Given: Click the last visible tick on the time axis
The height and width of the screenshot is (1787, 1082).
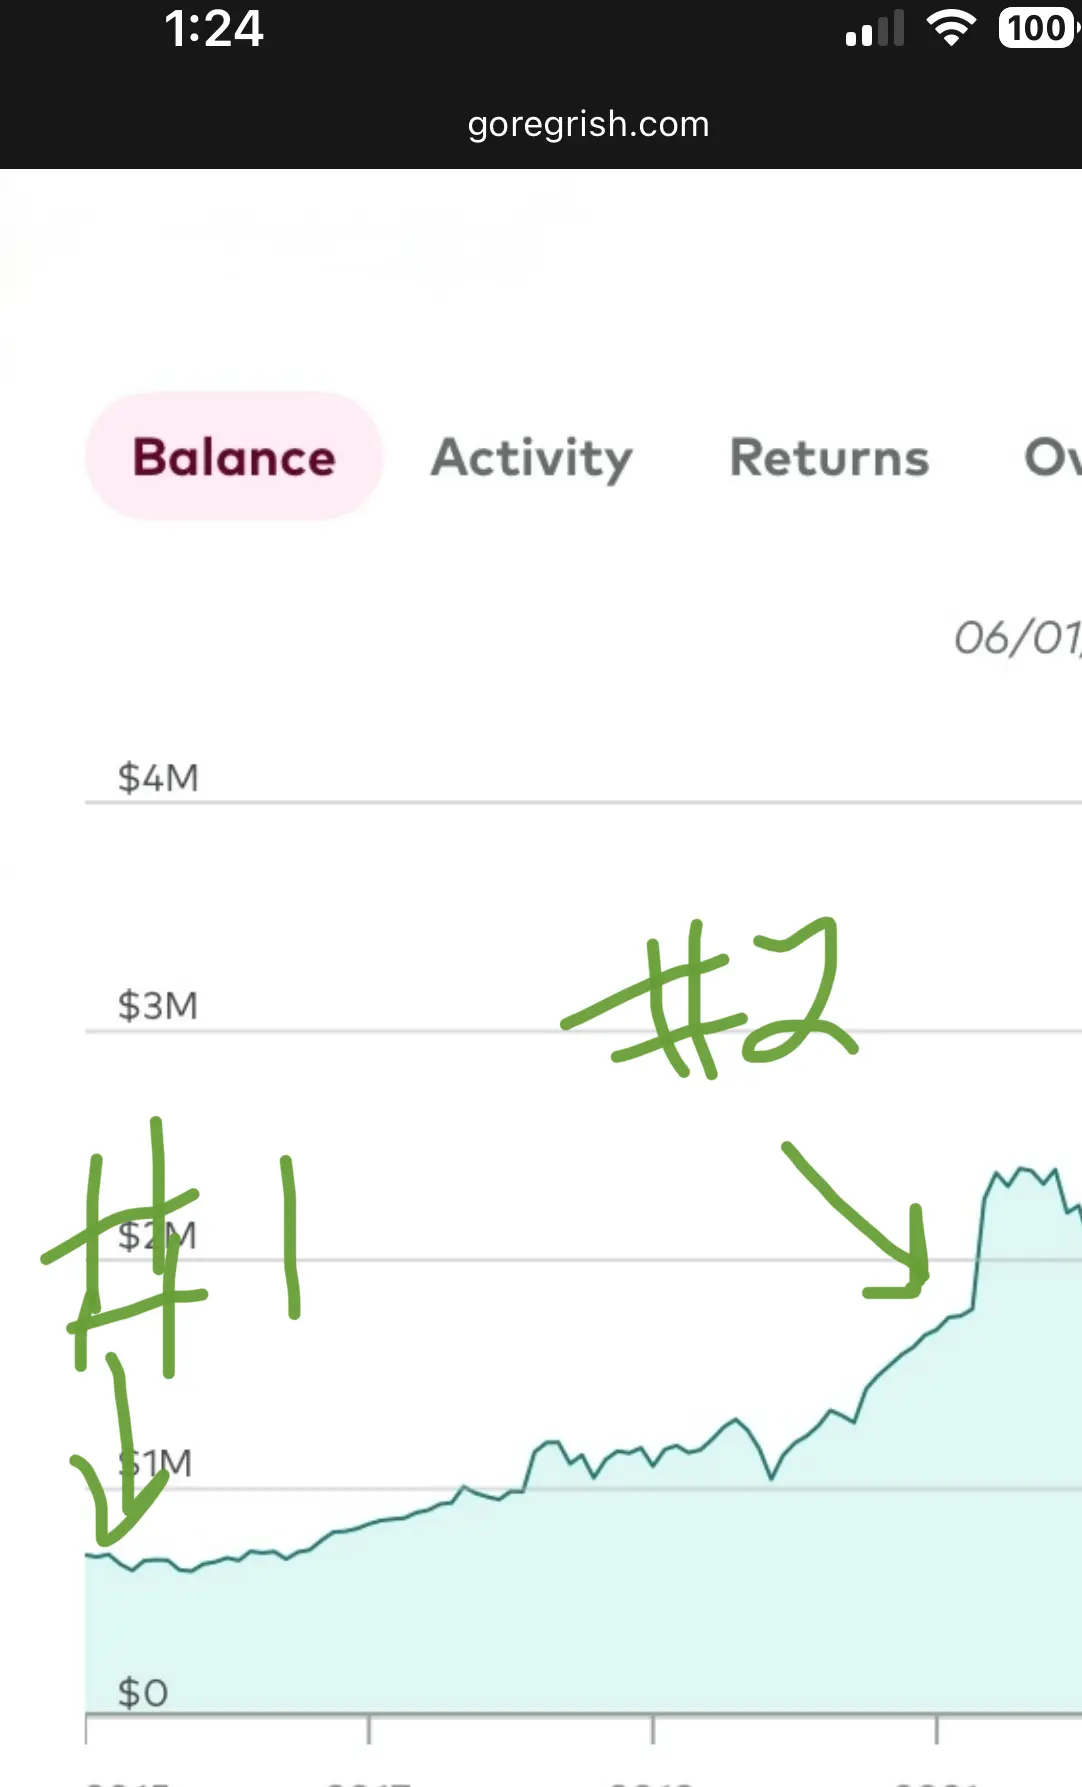Looking at the screenshot, I should click(x=936, y=1729).
